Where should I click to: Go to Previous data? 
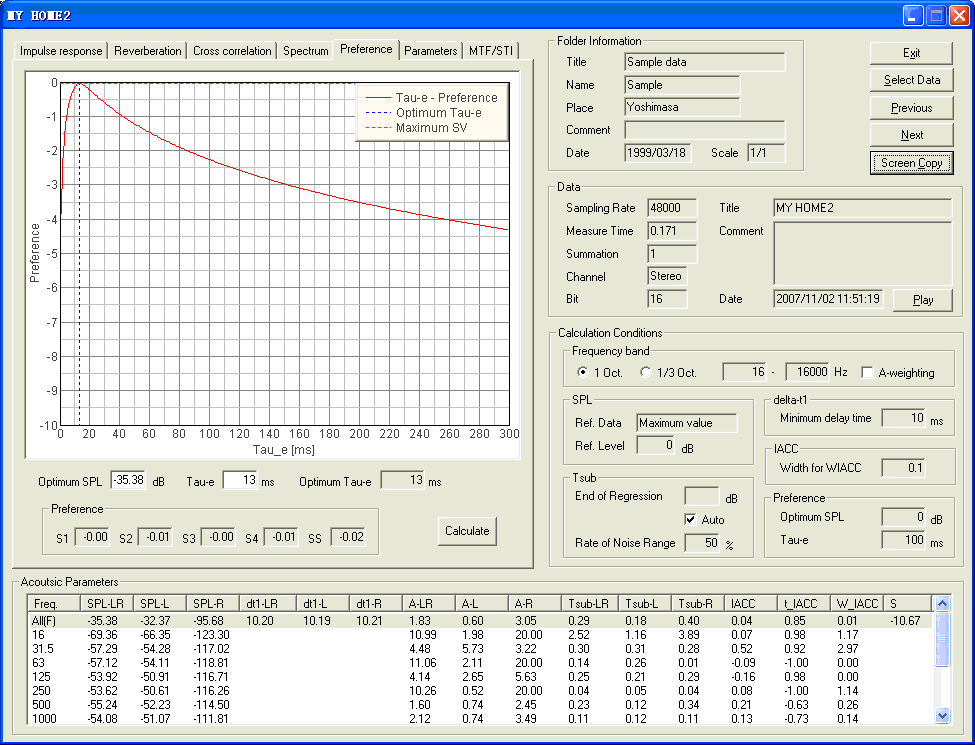pos(912,108)
